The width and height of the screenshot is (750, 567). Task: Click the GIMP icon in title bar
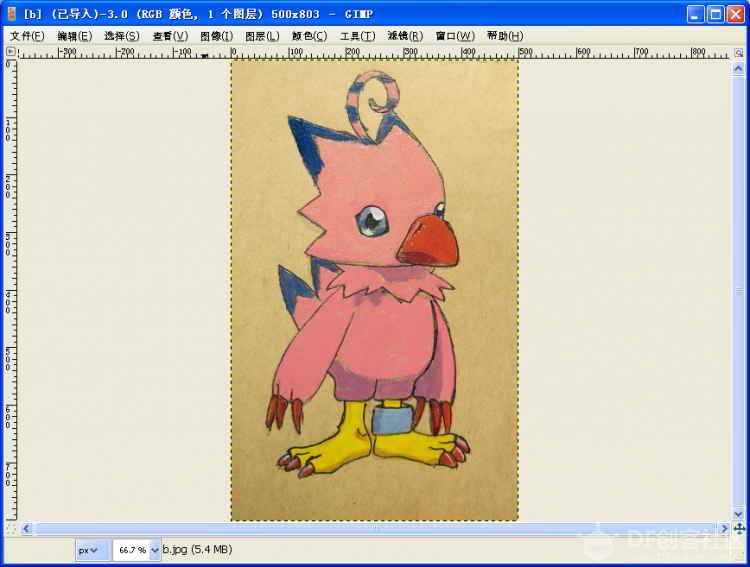[12, 14]
